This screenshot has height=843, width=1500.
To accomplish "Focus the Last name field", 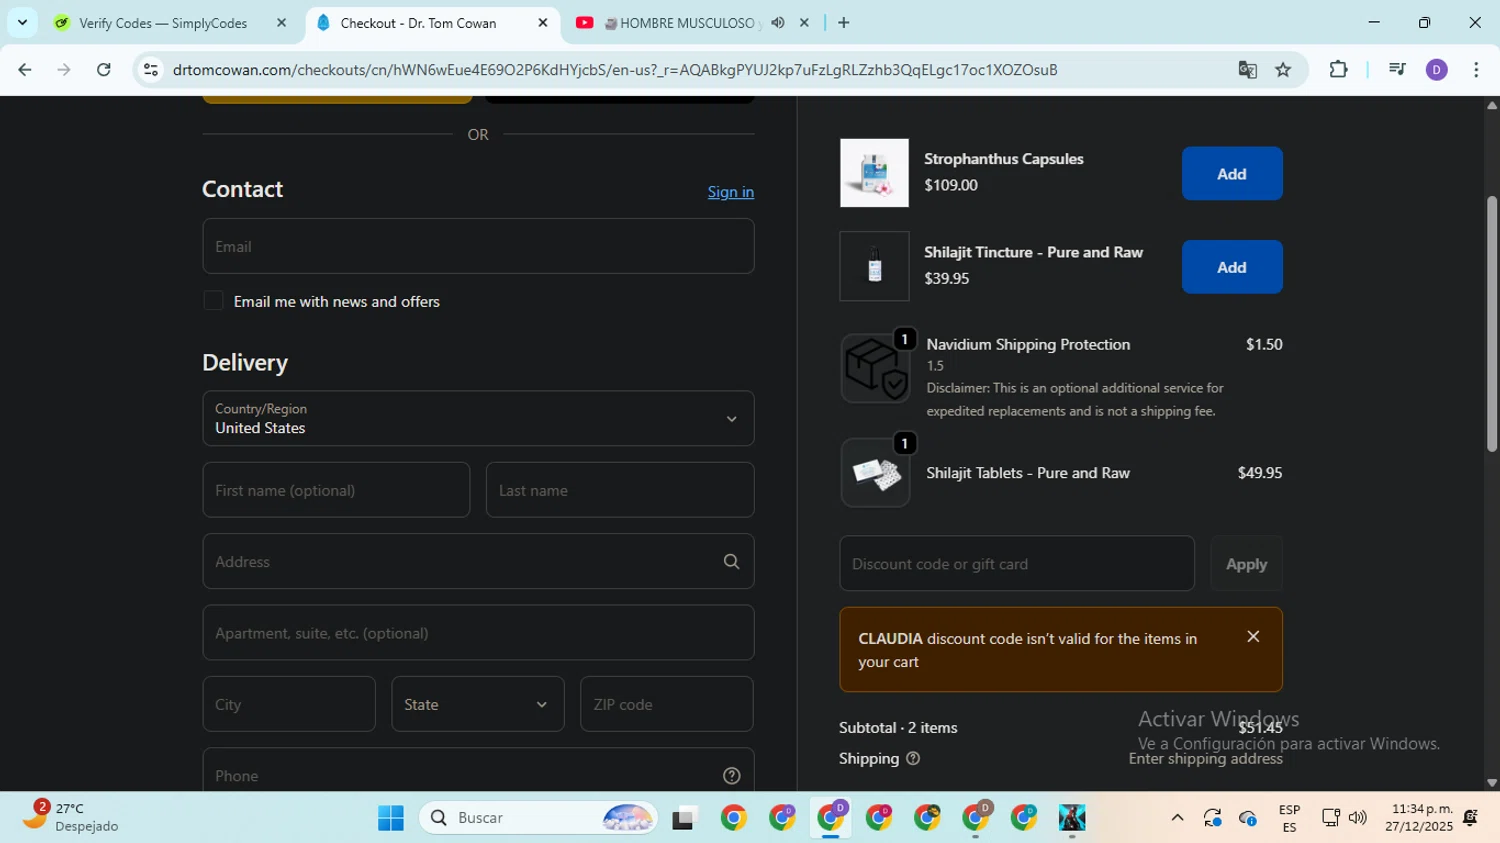I will point(620,490).
